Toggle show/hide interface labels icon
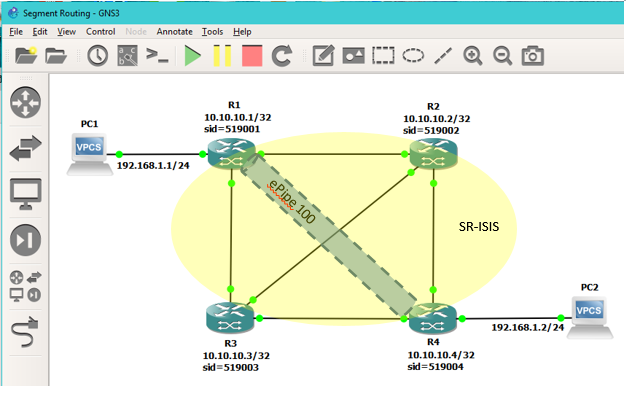The height and width of the screenshot is (393, 626). [128, 56]
